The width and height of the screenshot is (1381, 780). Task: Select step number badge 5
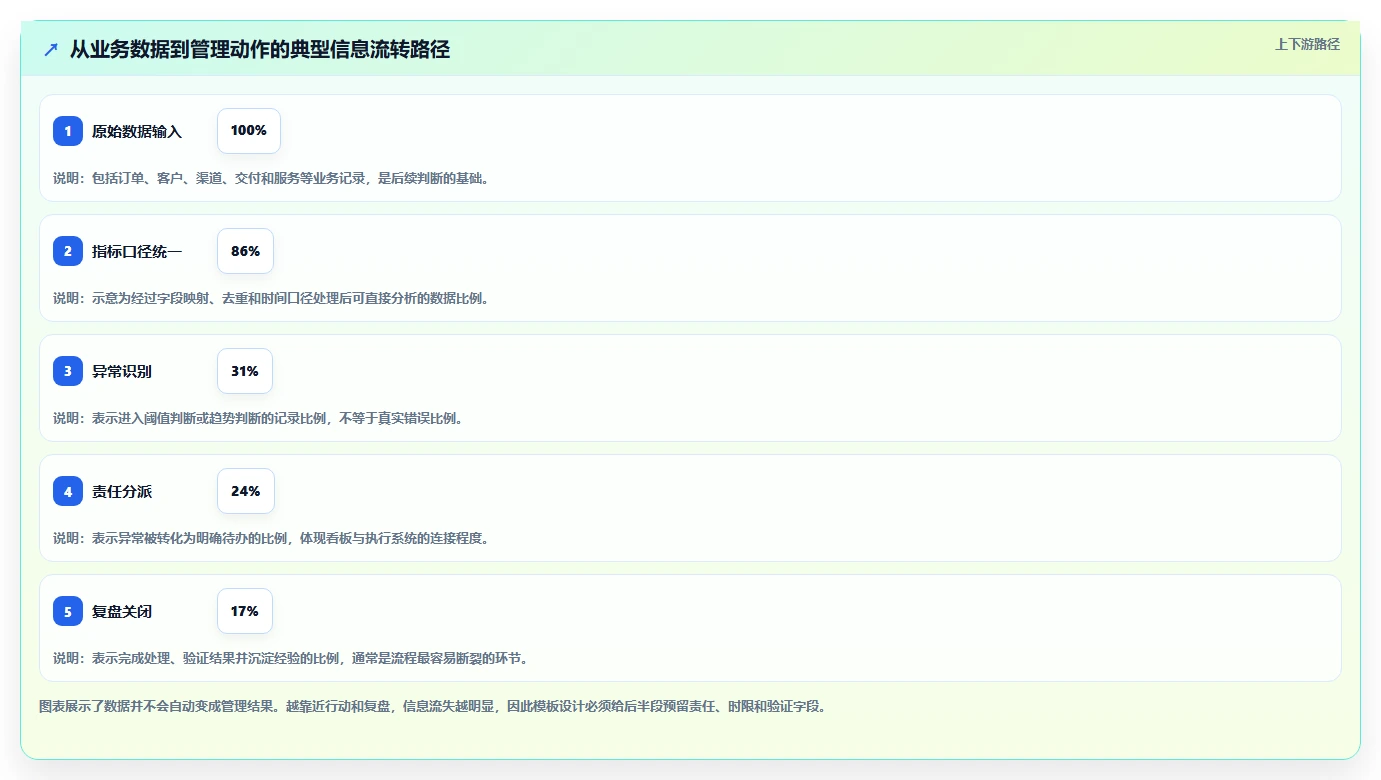(x=68, y=611)
